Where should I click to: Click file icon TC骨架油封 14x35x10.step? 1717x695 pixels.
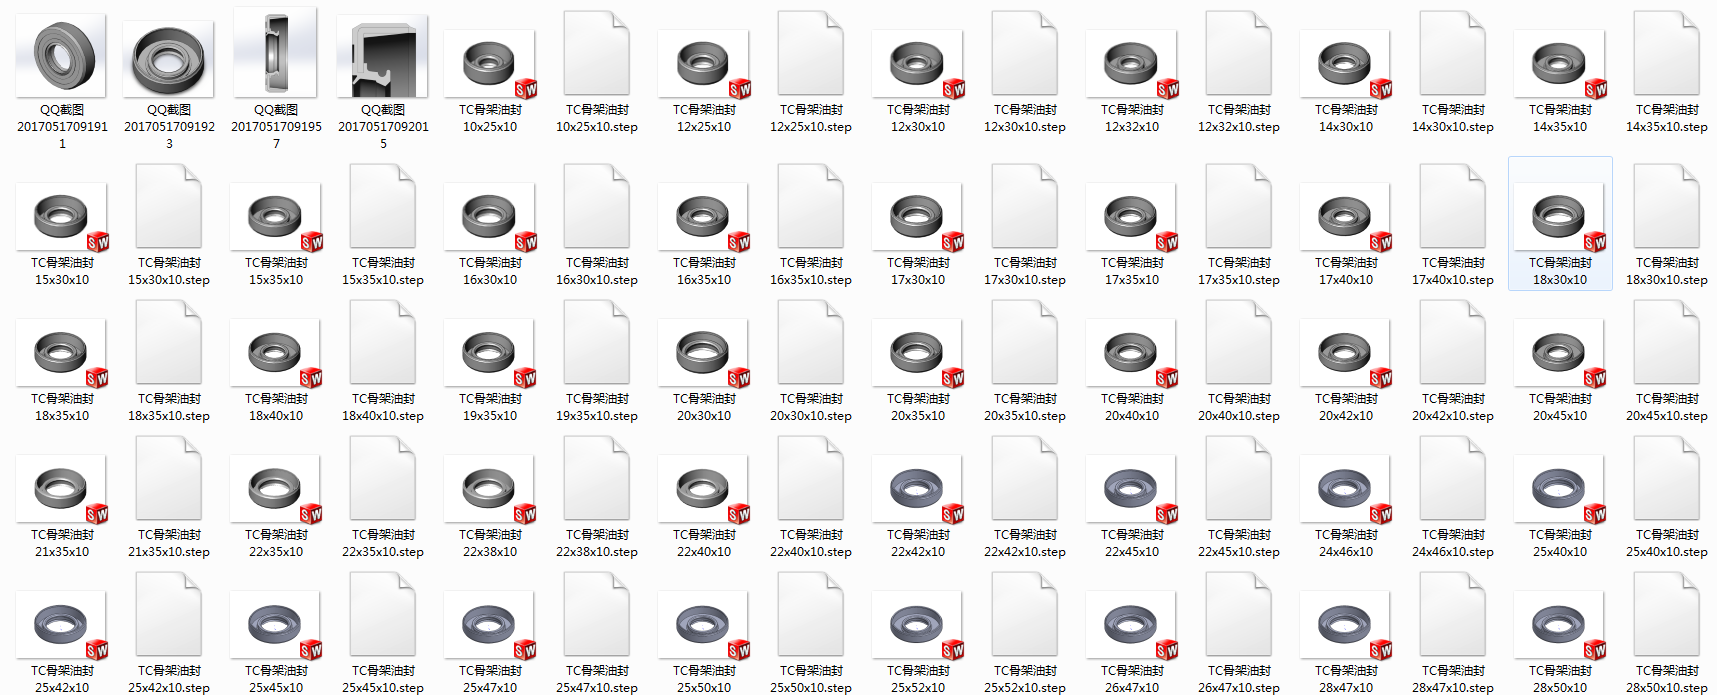coord(1667,54)
